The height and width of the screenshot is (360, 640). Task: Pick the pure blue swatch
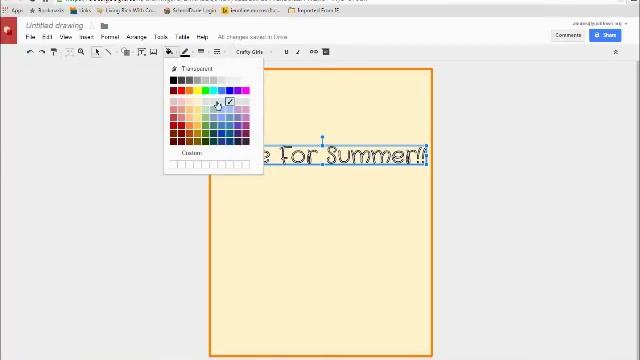coord(230,91)
